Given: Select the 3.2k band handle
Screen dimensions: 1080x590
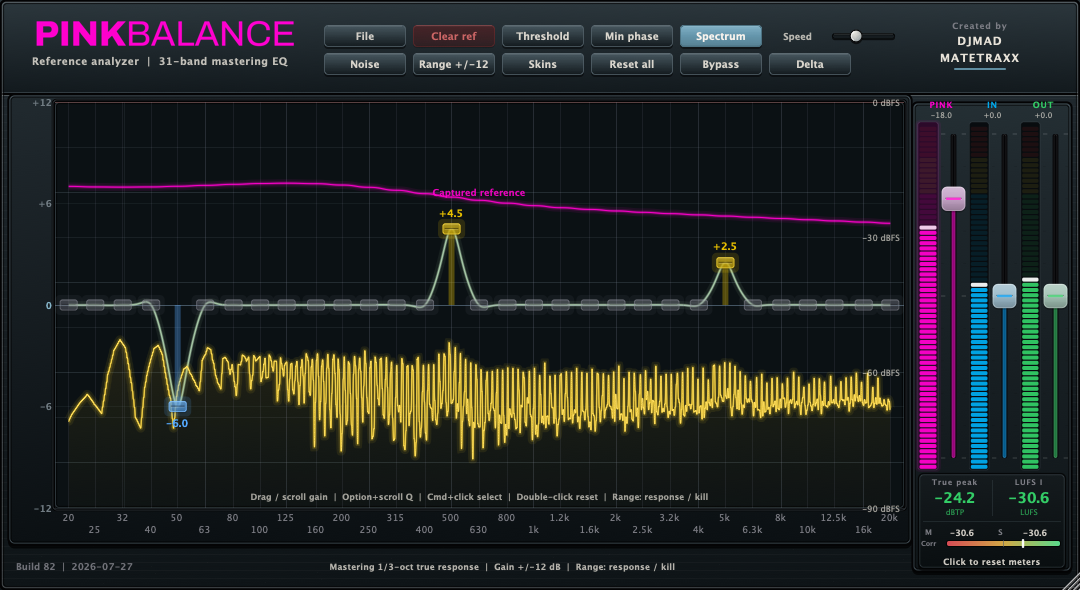Looking at the screenshot, I should (x=670, y=305).
